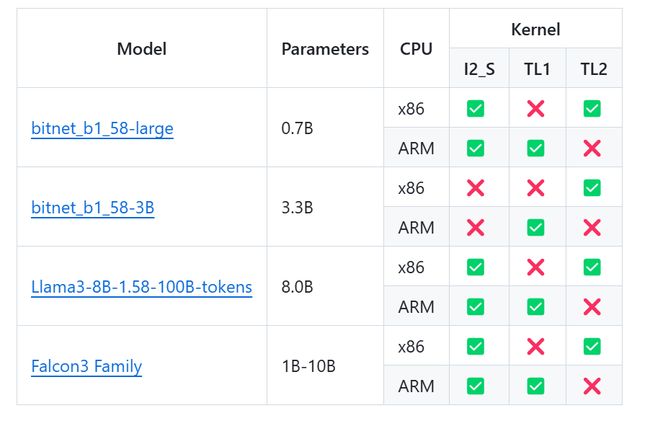Click the x86 cell for Falcon3 Family
Image resolution: width=650 pixels, height=421 pixels.
(x=416, y=347)
